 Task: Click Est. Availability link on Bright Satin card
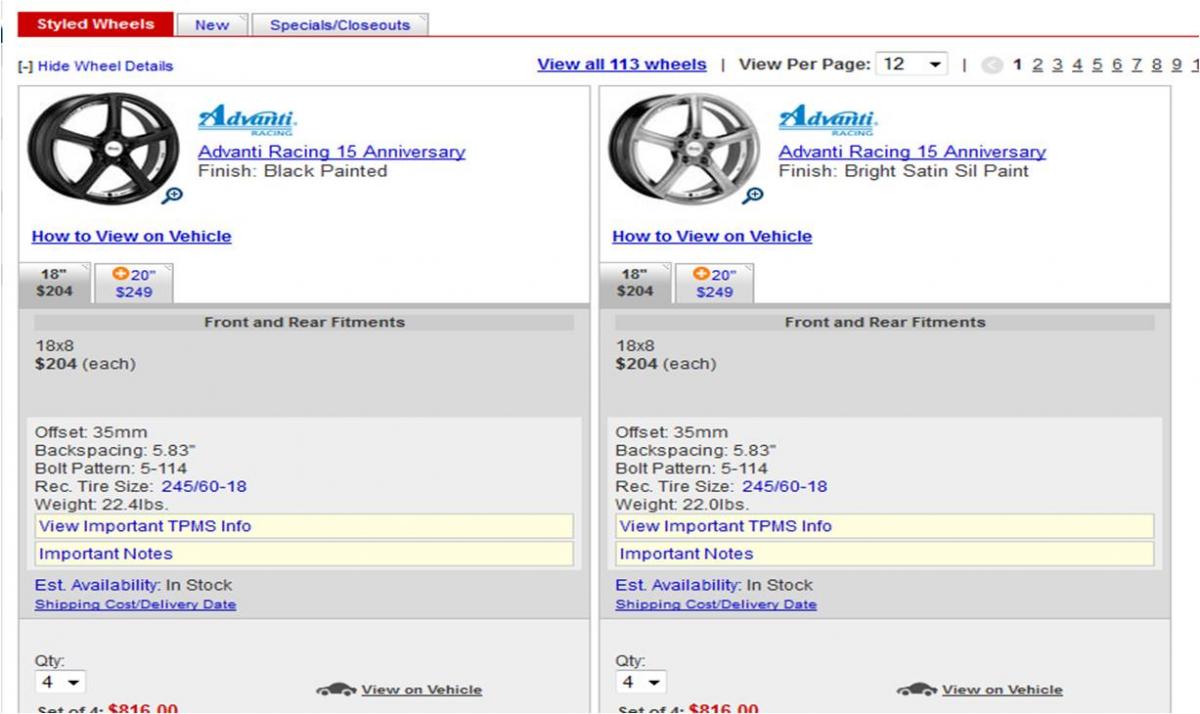(678, 585)
